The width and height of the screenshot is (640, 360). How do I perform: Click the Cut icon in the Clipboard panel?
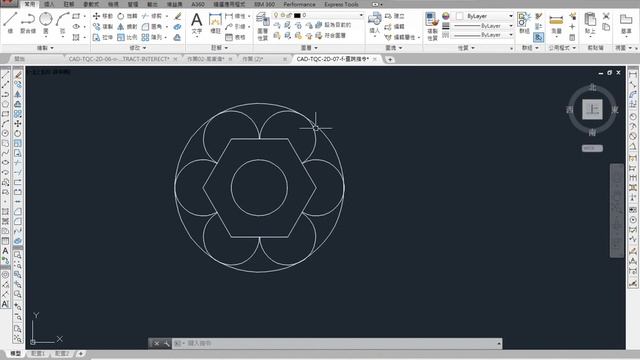(606, 16)
